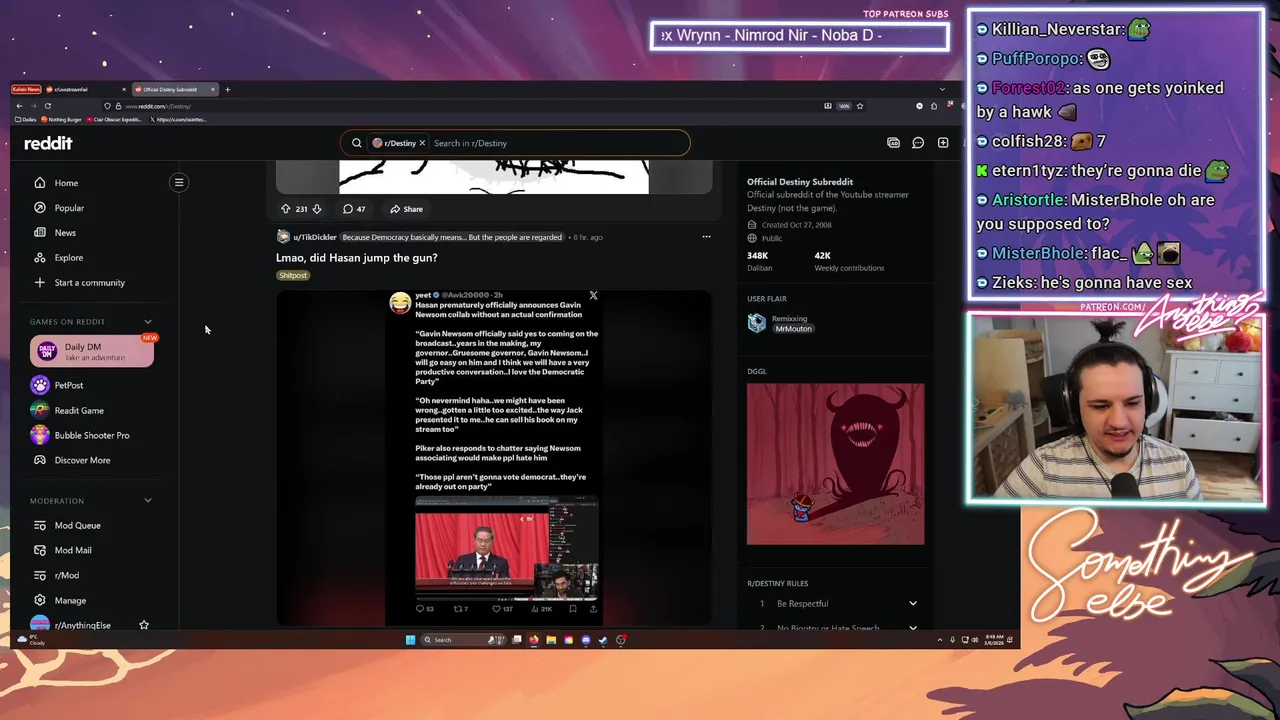
Task: Open the 47 comments
Action: coord(354,209)
